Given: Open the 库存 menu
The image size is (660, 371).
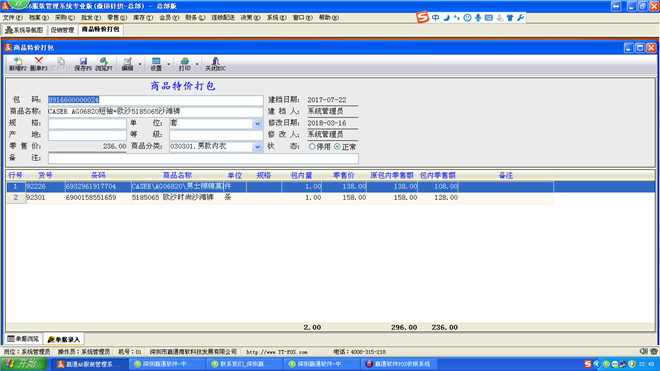Looking at the screenshot, I should click(x=143, y=18).
